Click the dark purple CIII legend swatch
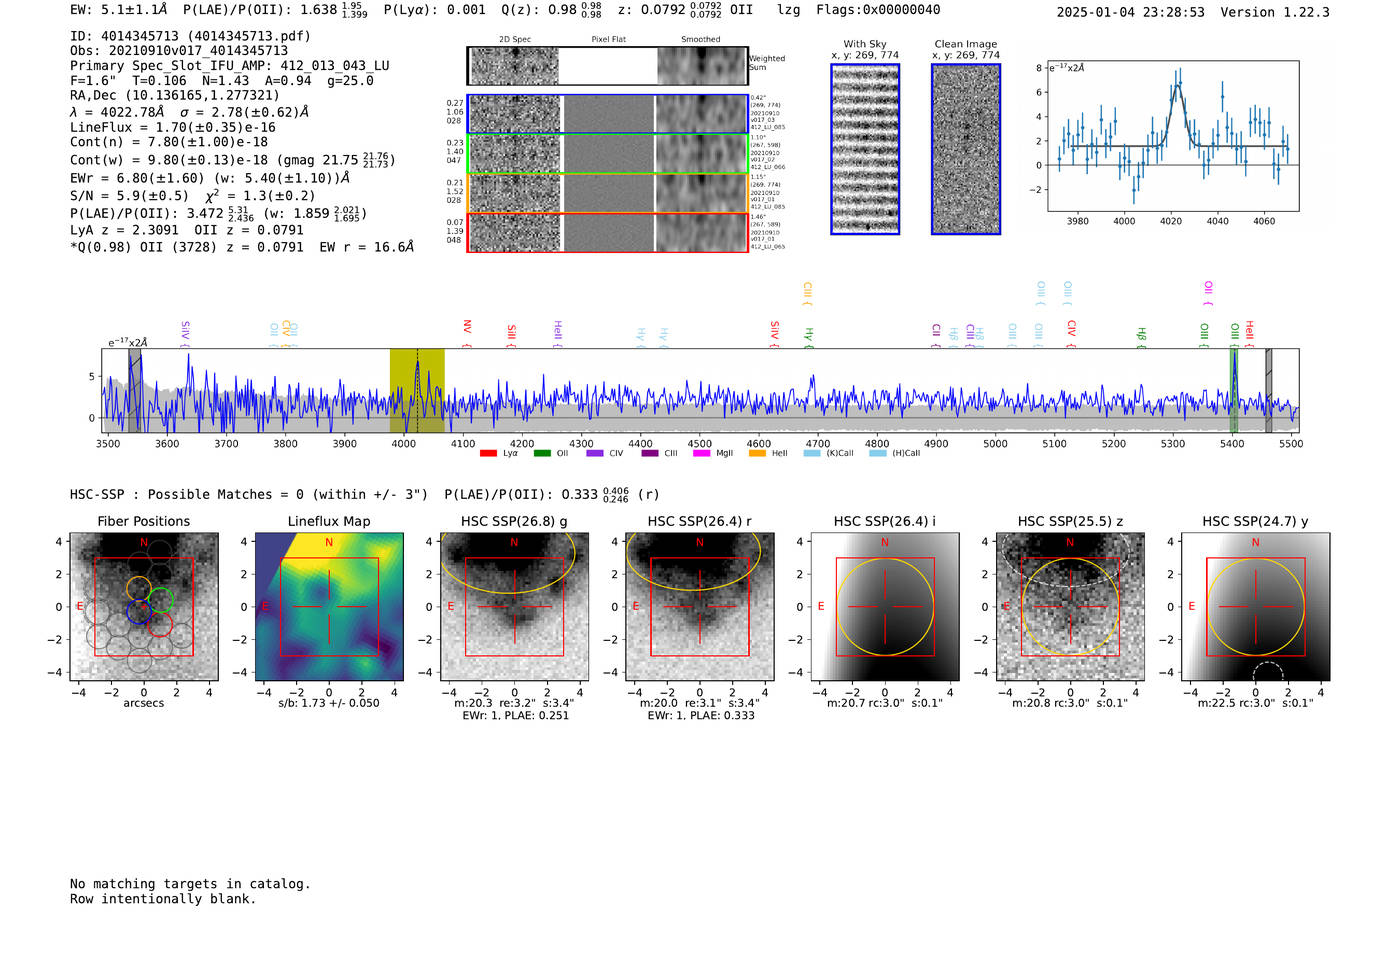Screen dimensions: 1400x953 click(x=650, y=453)
